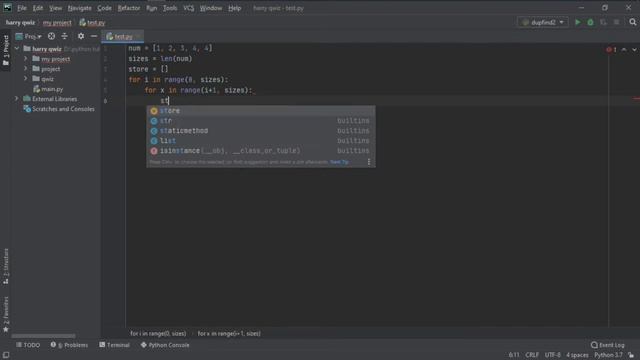This screenshot has height=360, width=640.
Task: Toggle read-only lock icon in status bar
Action: (x=631, y=356)
